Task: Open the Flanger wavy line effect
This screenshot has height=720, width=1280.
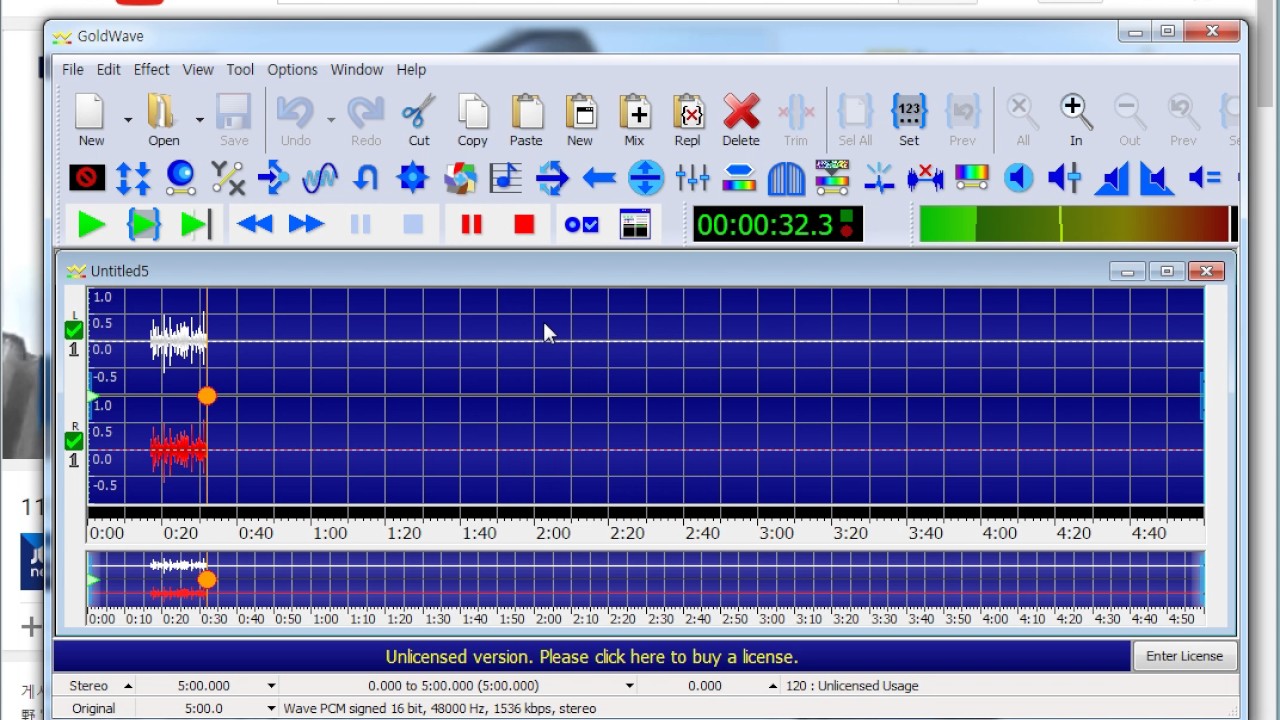Action: pyautogui.click(x=320, y=178)
